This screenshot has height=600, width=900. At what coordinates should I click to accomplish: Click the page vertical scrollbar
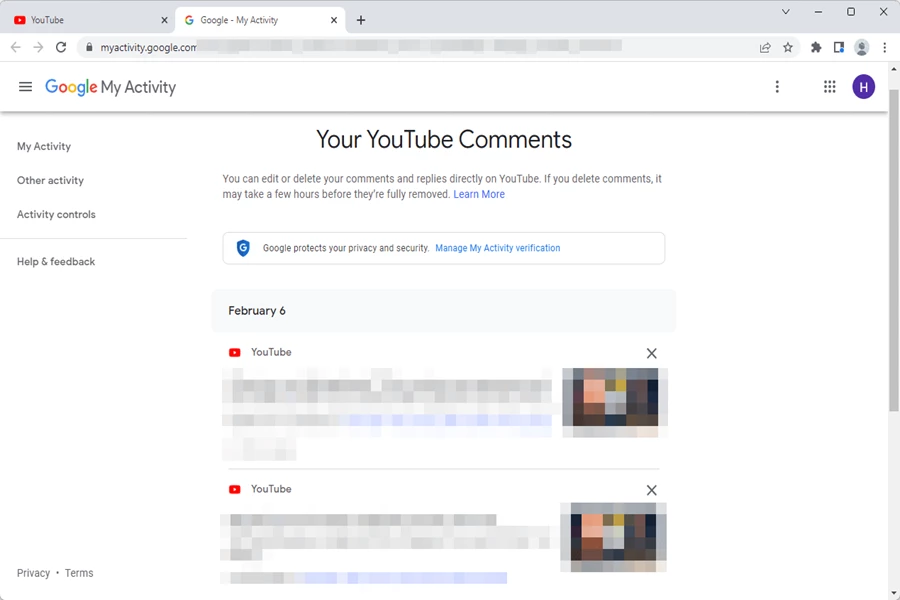click(894, 250)
